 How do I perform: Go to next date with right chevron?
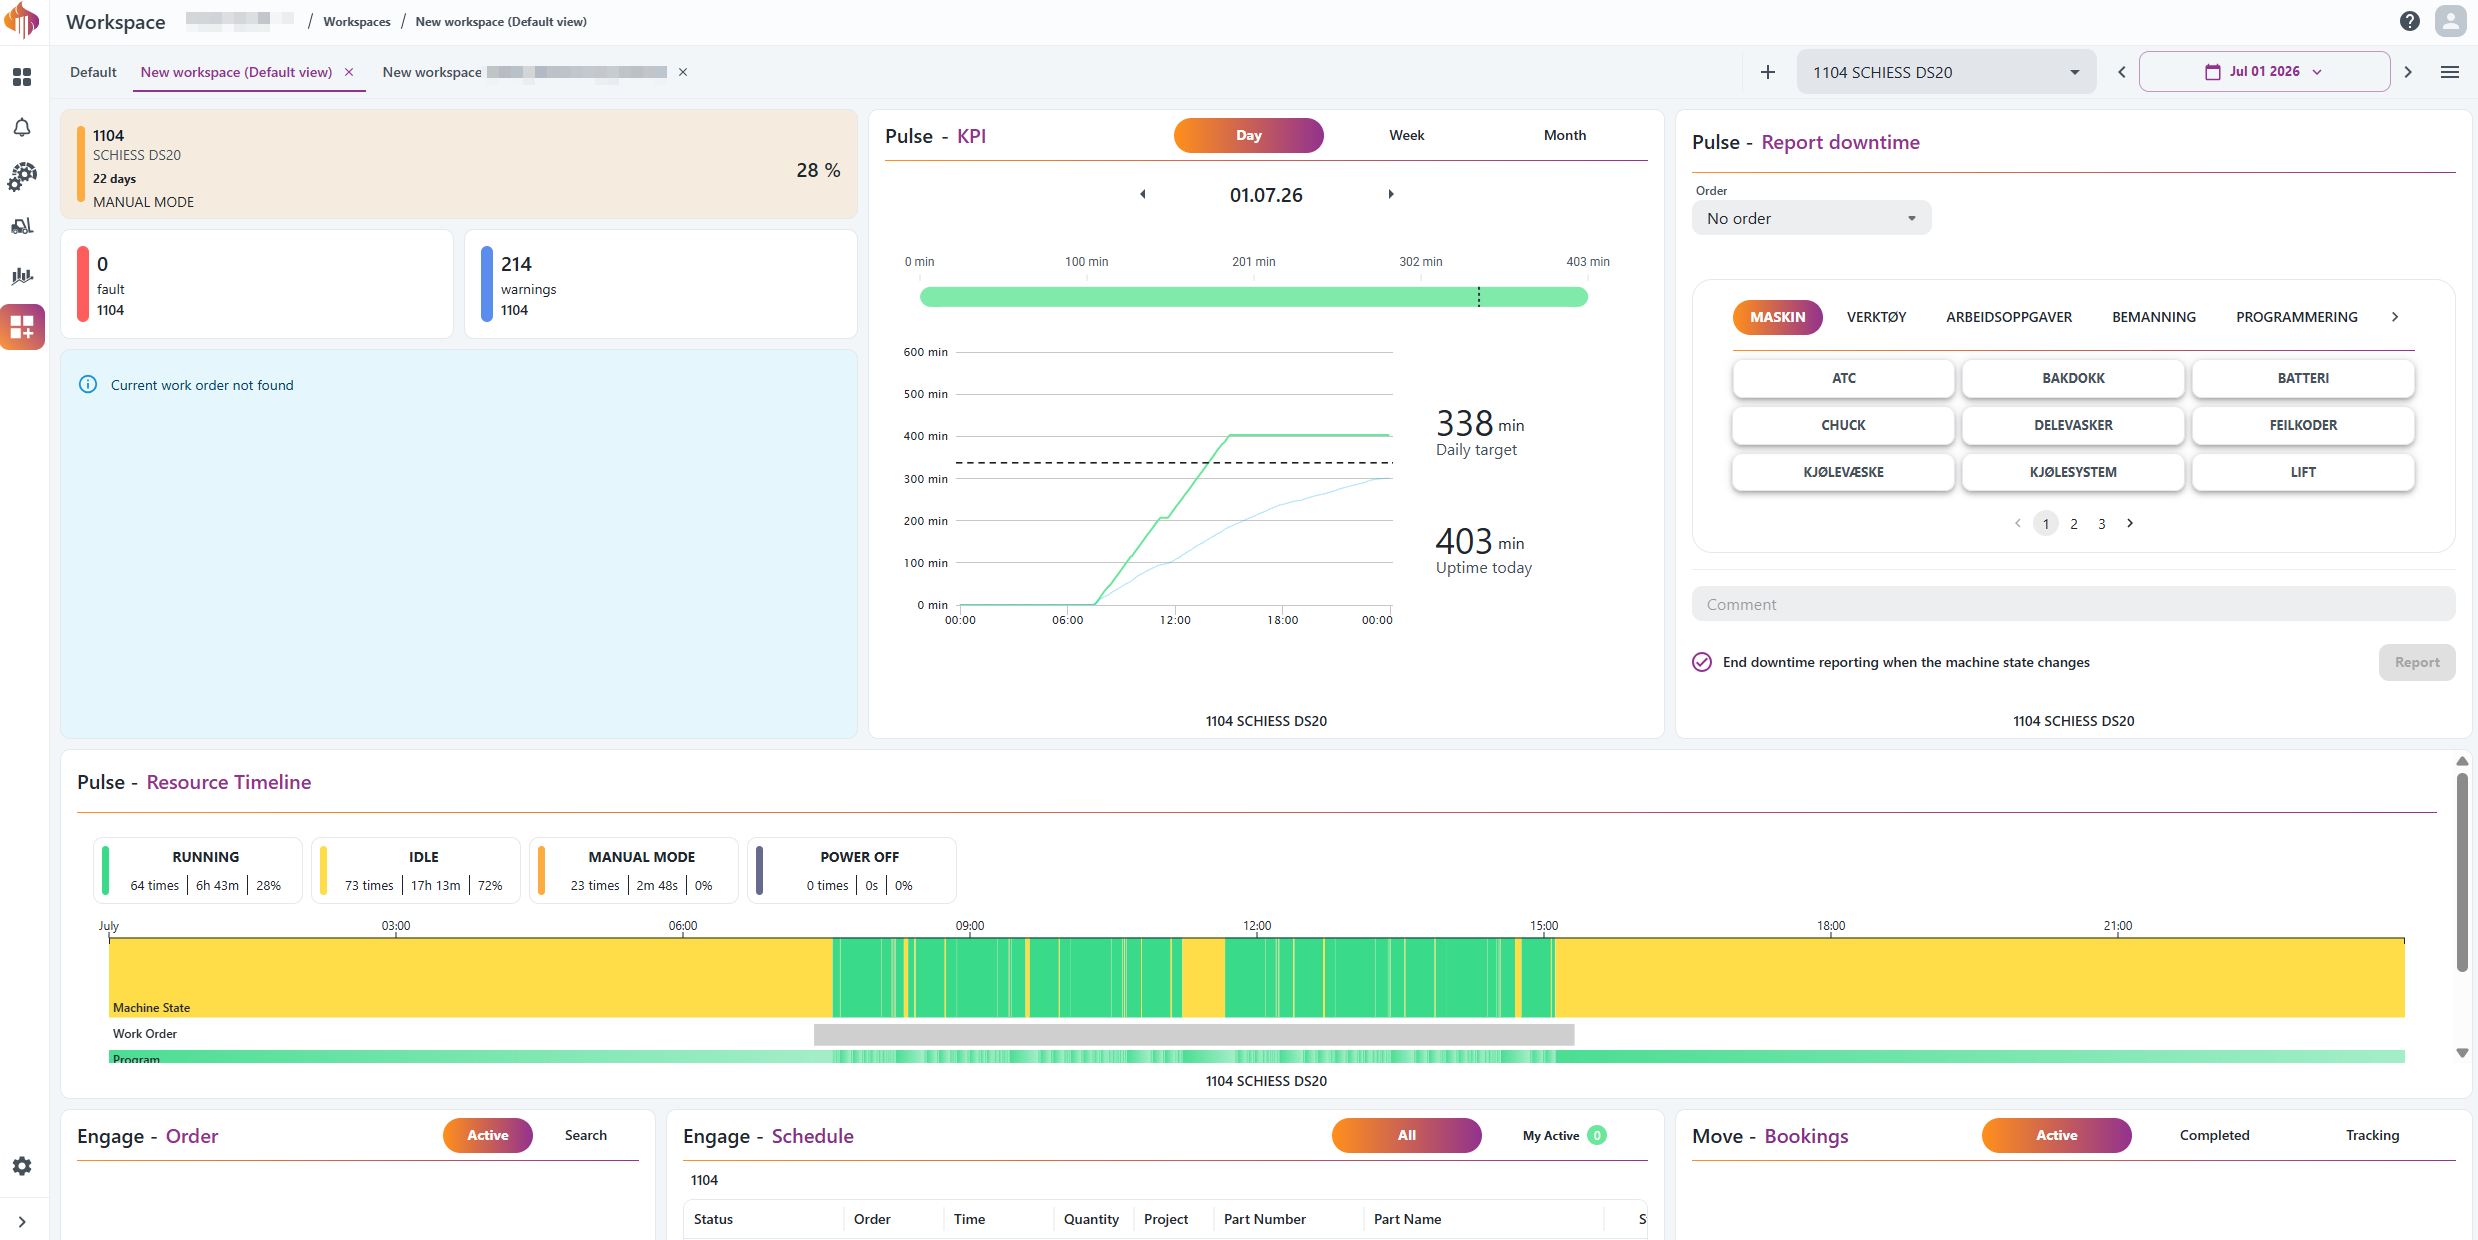(2408, 72)
